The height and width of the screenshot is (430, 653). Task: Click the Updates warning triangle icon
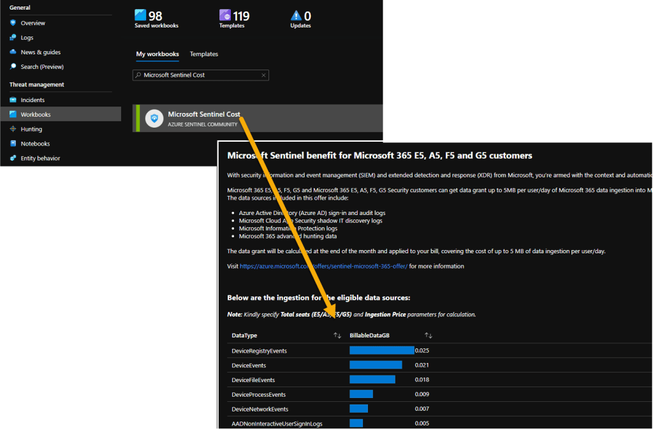(296, 15)
